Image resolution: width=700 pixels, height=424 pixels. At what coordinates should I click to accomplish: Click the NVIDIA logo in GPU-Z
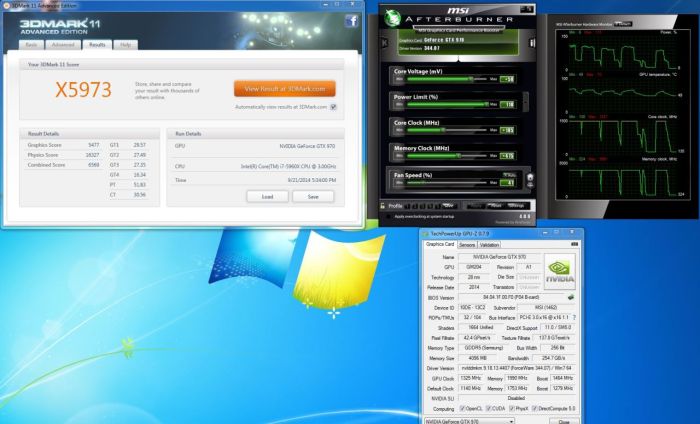click(x=560, y=272)
